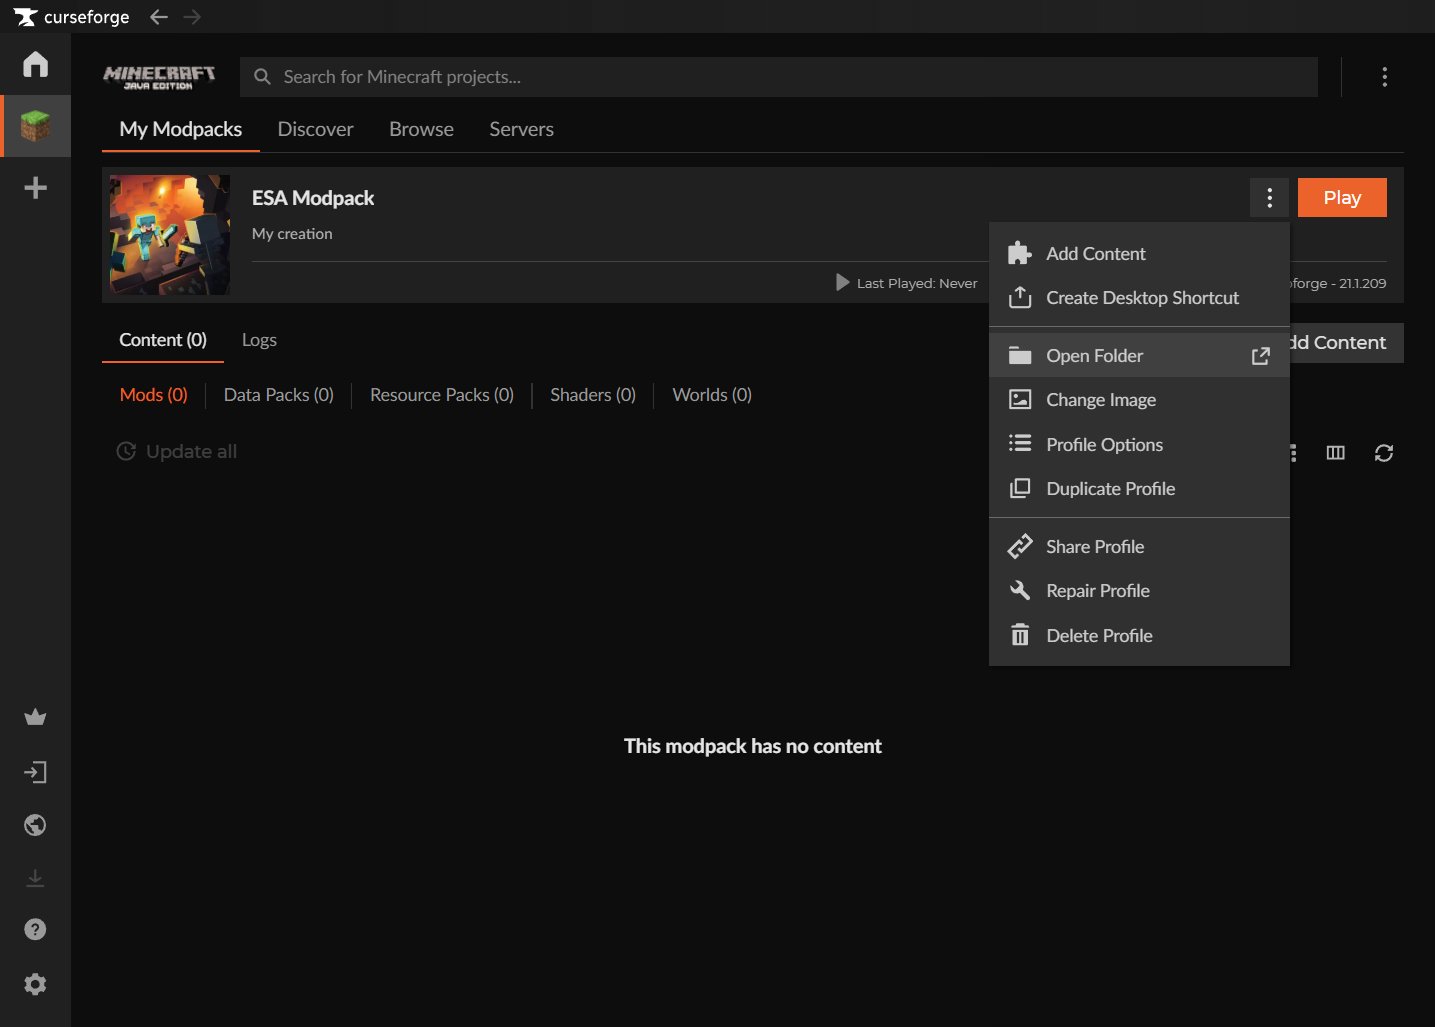Toggle ESA Modpack three-dot options menu
1435x1027 pixels.
[1269, 198]
